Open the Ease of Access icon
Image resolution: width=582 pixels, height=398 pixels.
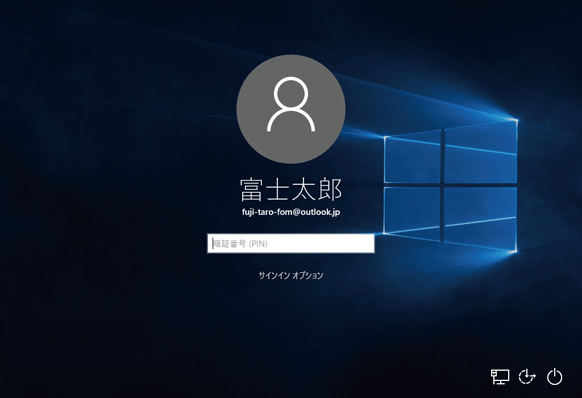pyautogui.click(x=527, y=377)
